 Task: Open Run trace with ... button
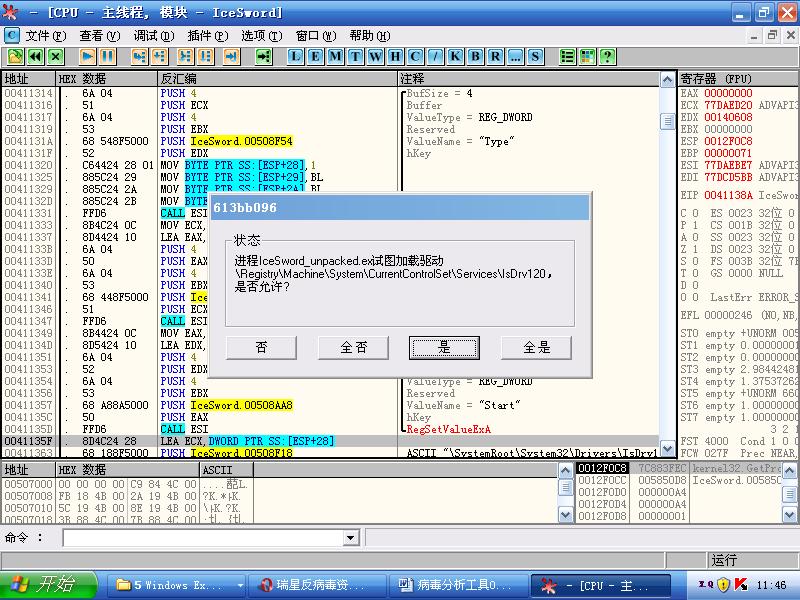515,57
